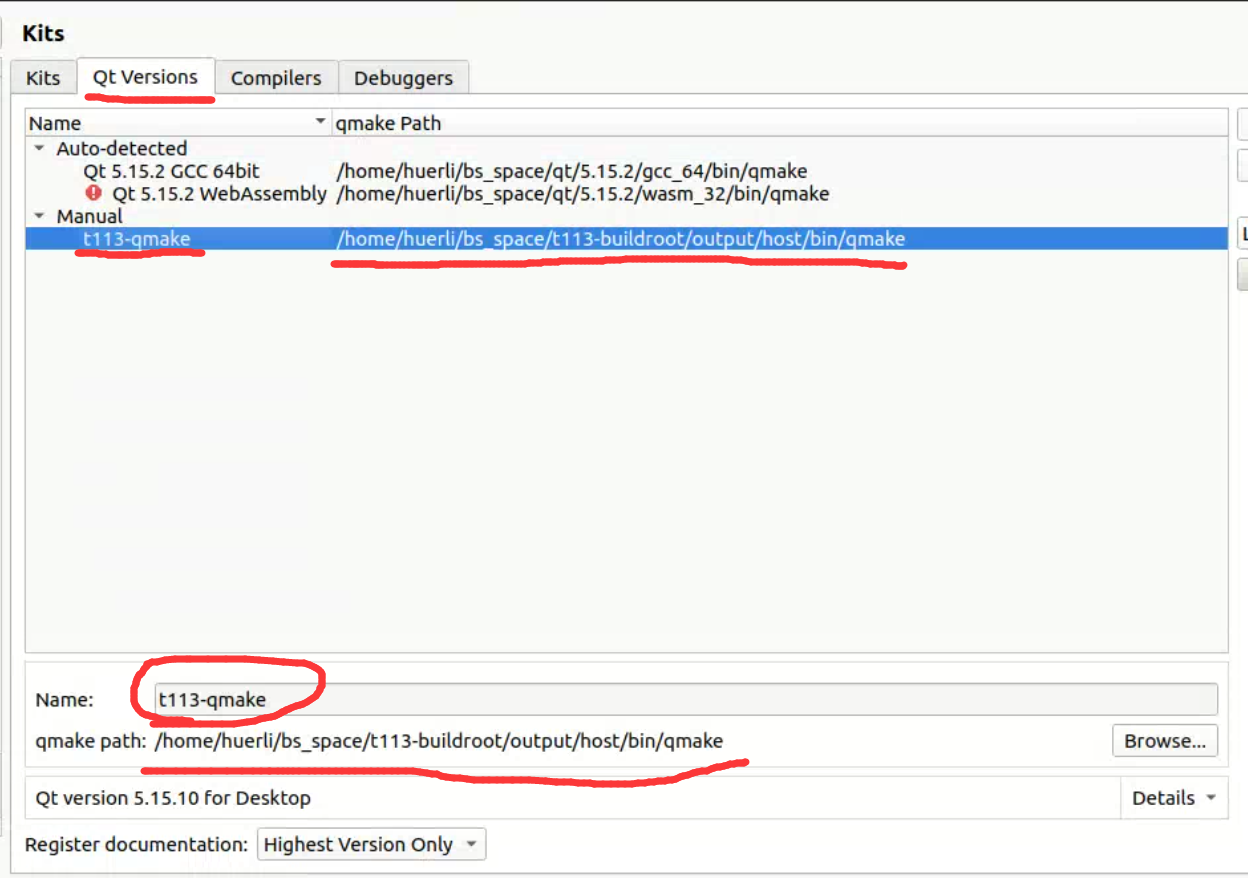Open the Name column sort arrow
This screenshot has width=1248, height=878.
pos(320,122)
